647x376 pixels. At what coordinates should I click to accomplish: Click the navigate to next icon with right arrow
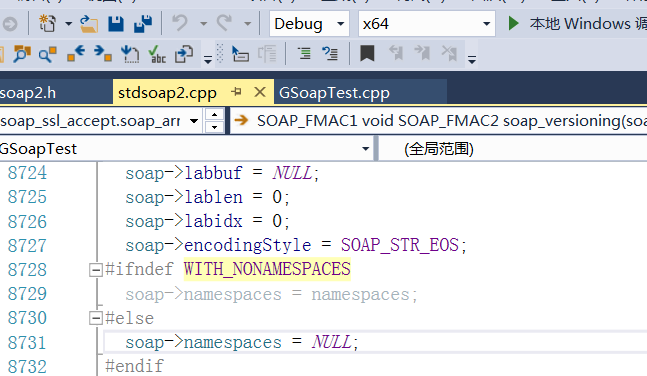click(x=102, y=54)
